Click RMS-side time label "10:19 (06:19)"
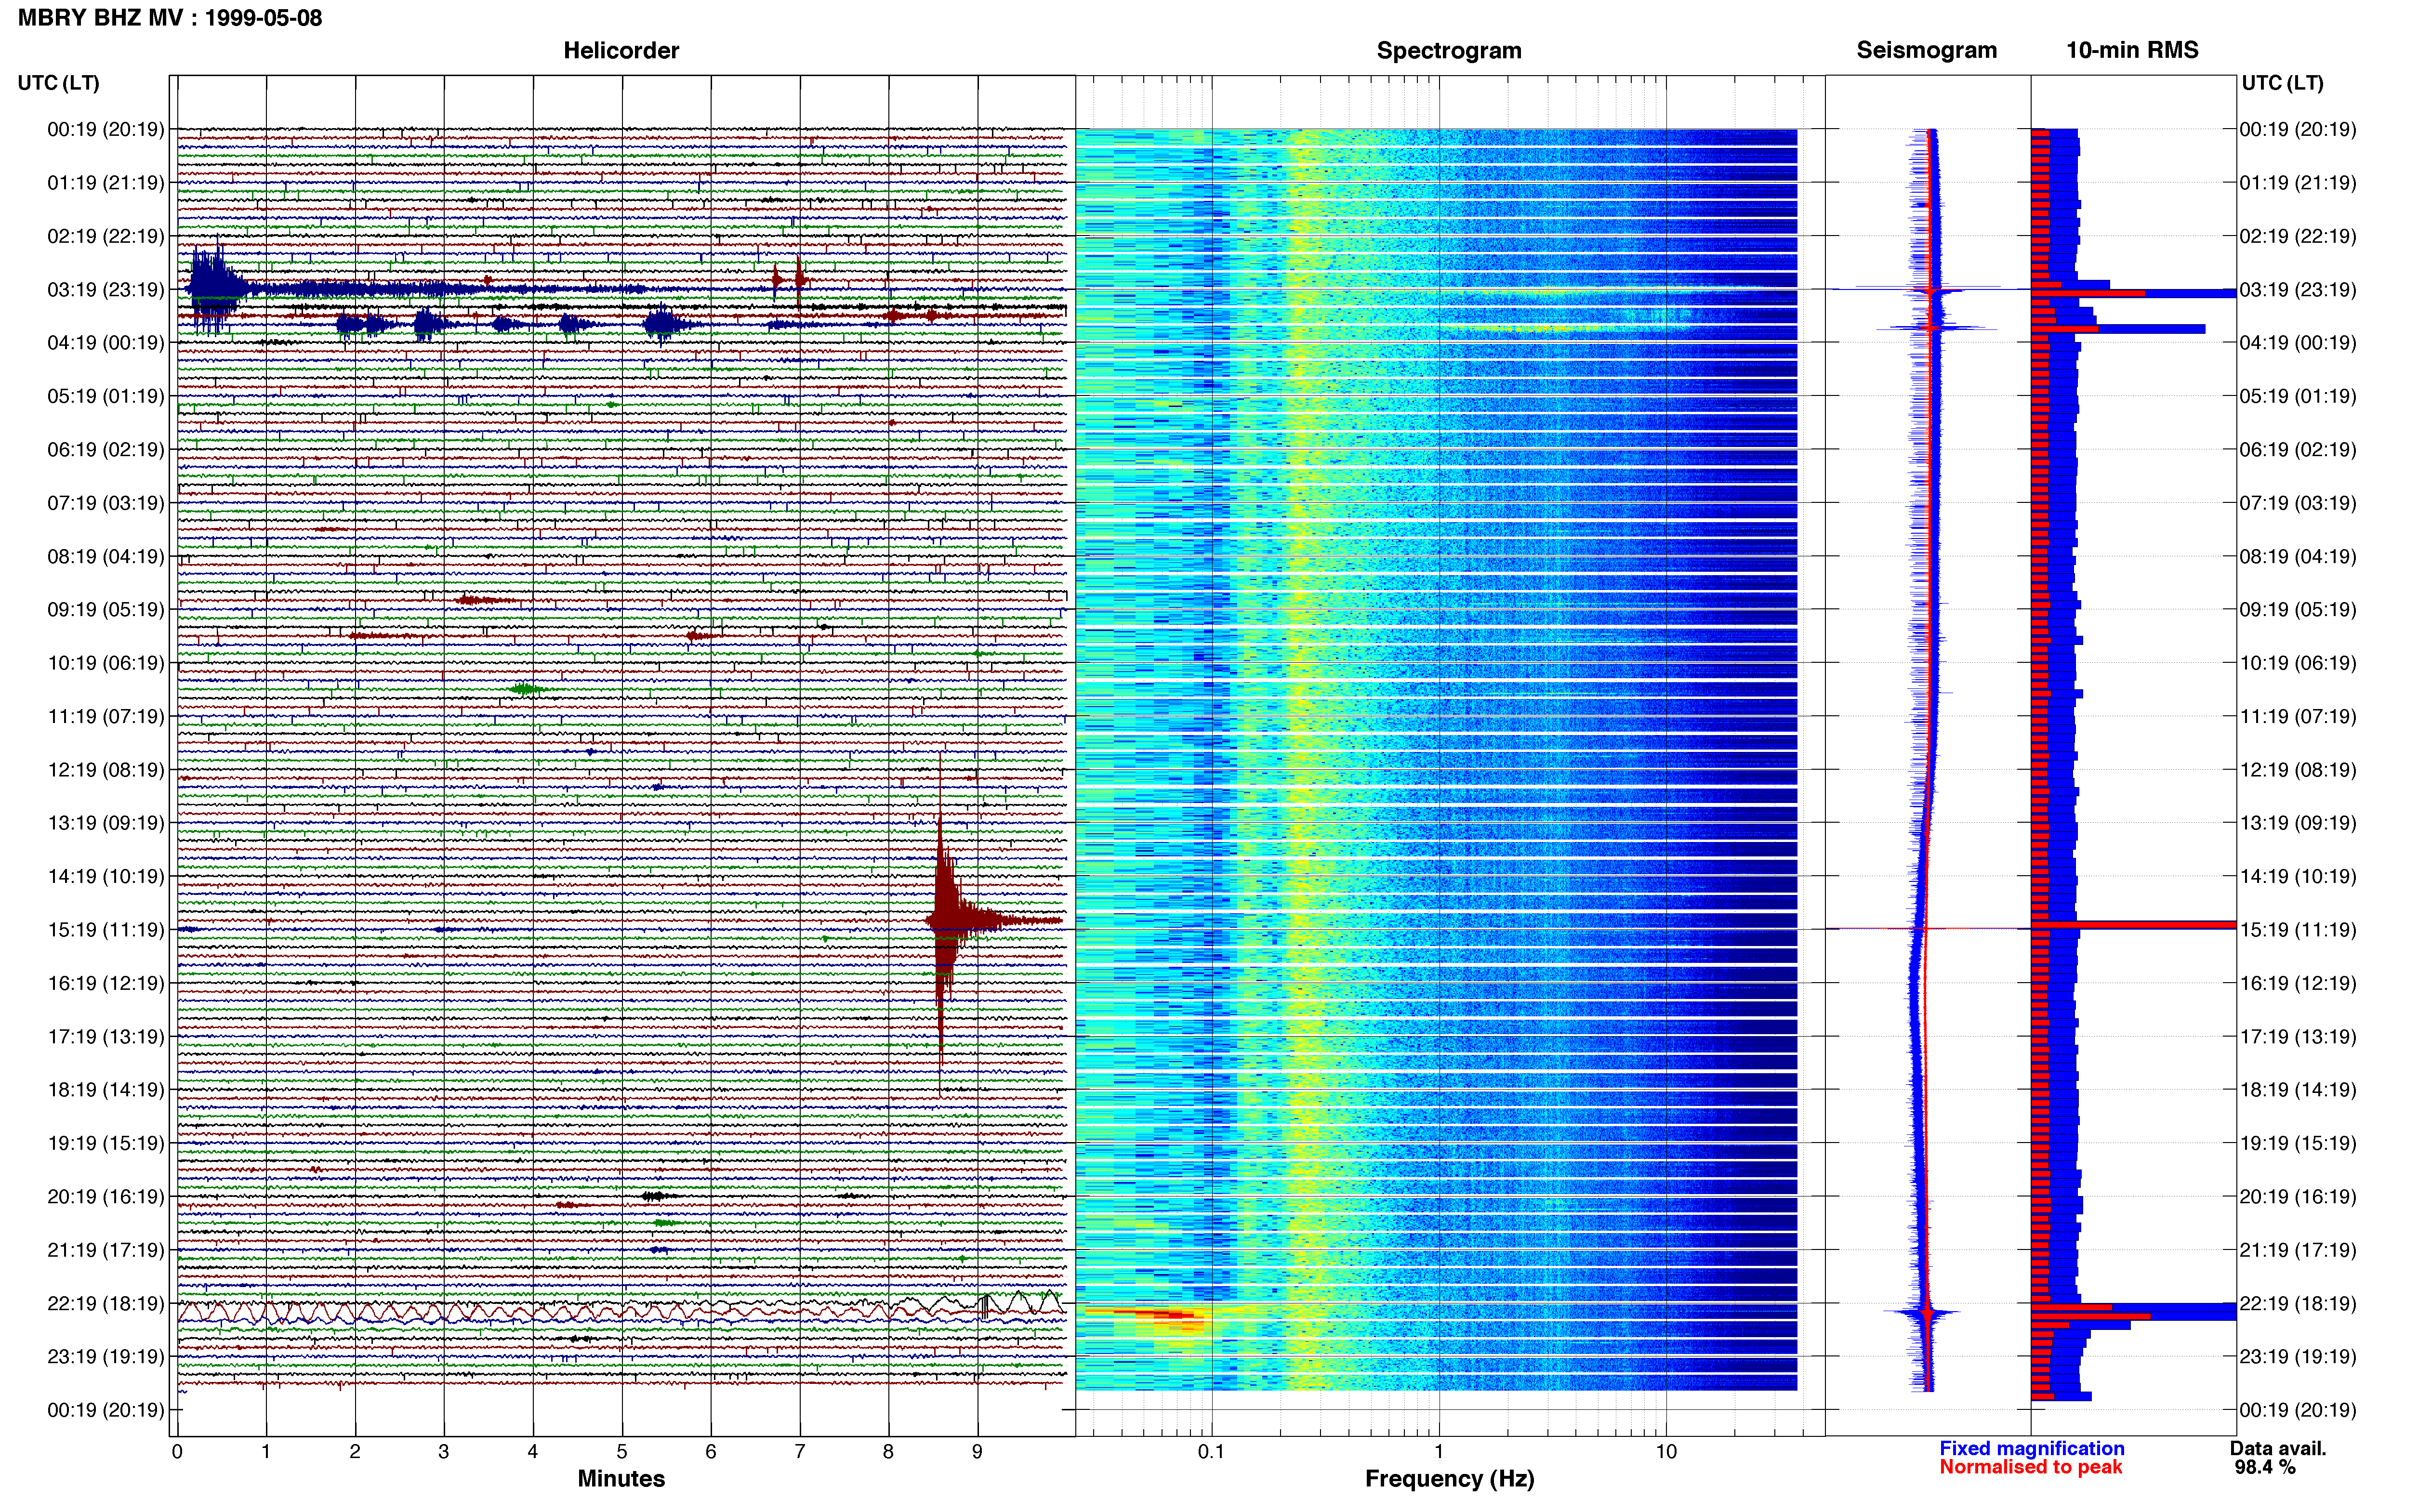This screenshot has height=1512, width=2418. 2297,663
